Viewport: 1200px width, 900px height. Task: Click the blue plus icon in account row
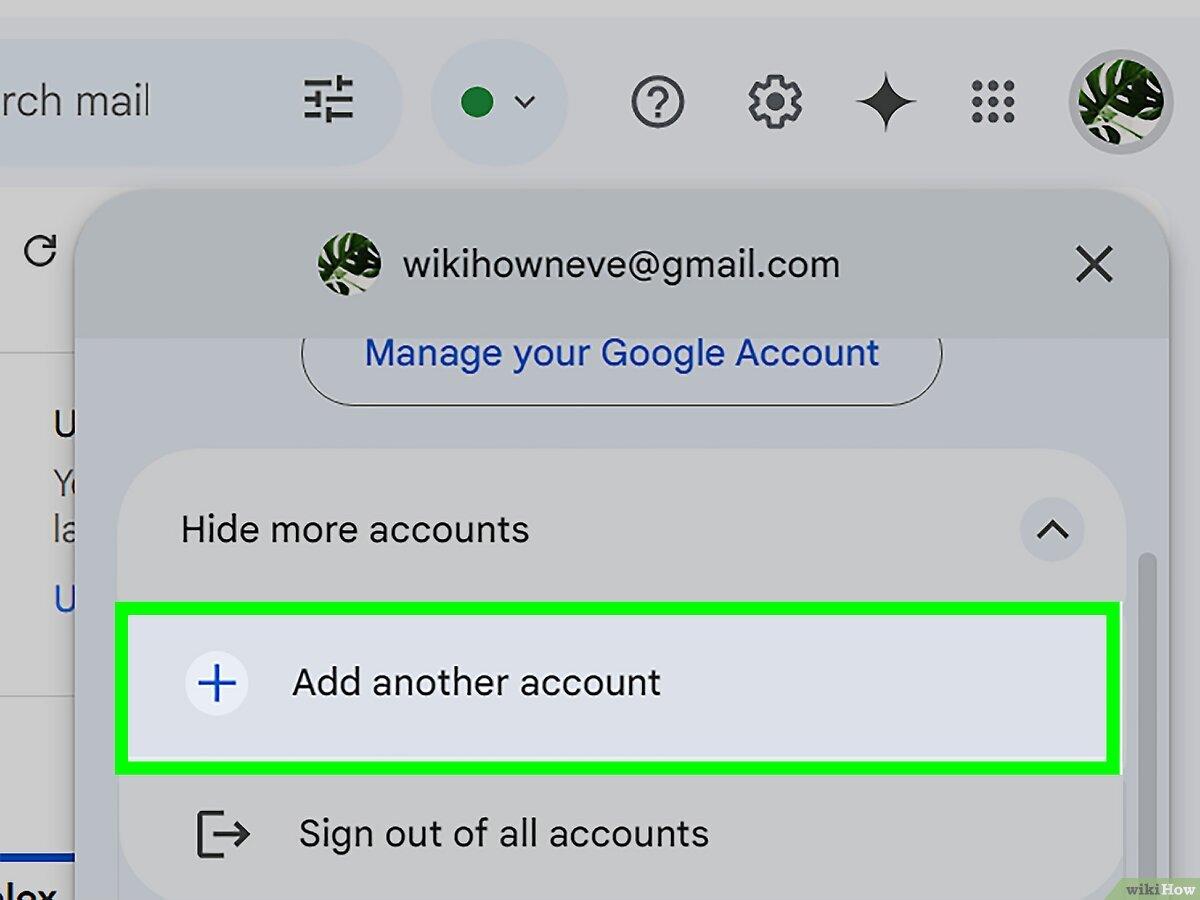pyautogui.click(x=217, y=683)
